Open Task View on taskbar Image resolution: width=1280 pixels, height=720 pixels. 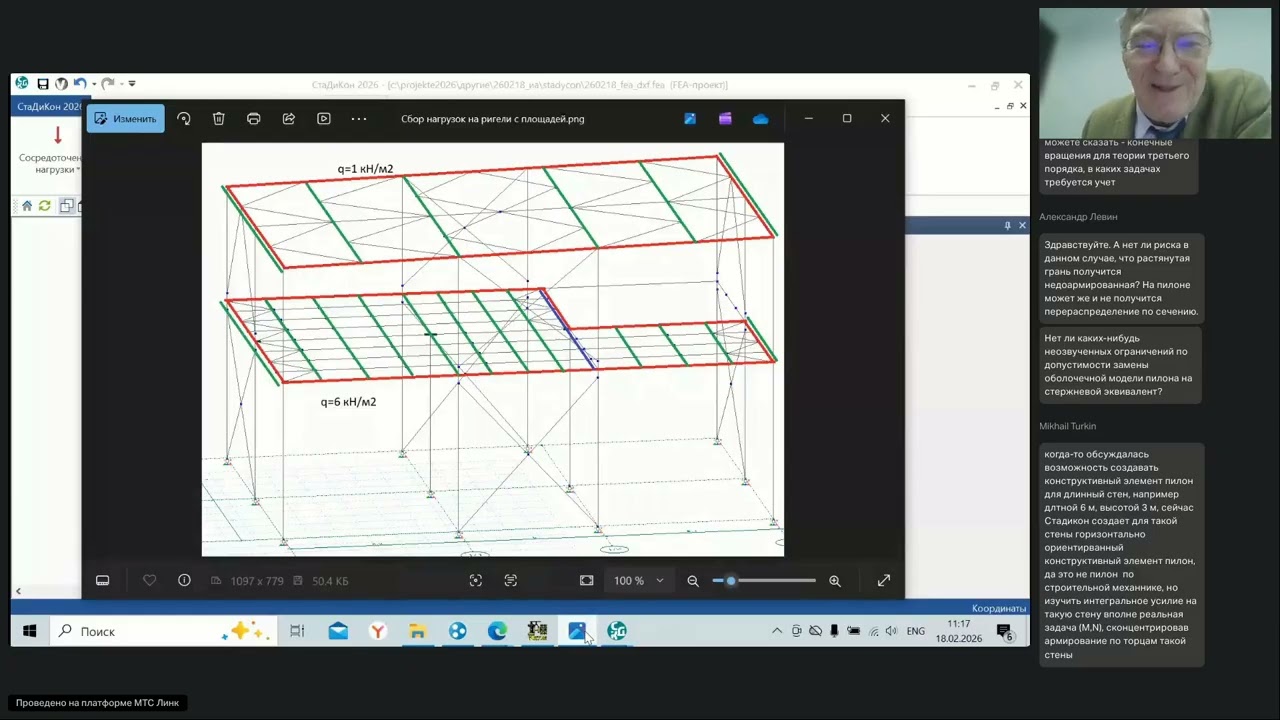297,631
